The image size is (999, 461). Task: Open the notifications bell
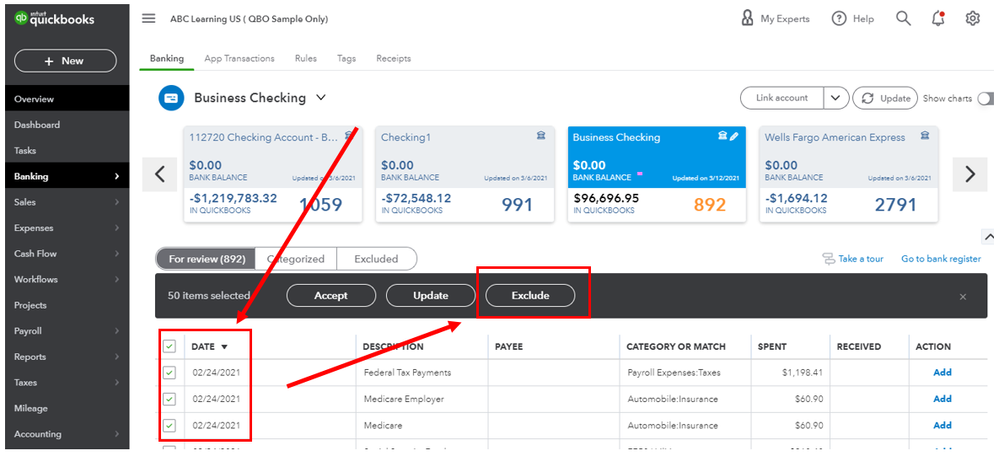coord(938,18)
